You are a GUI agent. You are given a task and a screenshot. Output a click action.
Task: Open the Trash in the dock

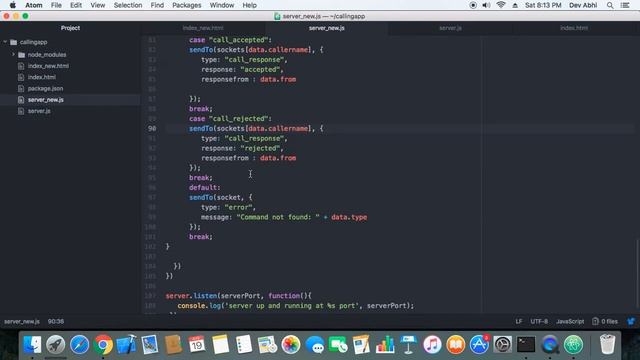click(x=607, y=344)
